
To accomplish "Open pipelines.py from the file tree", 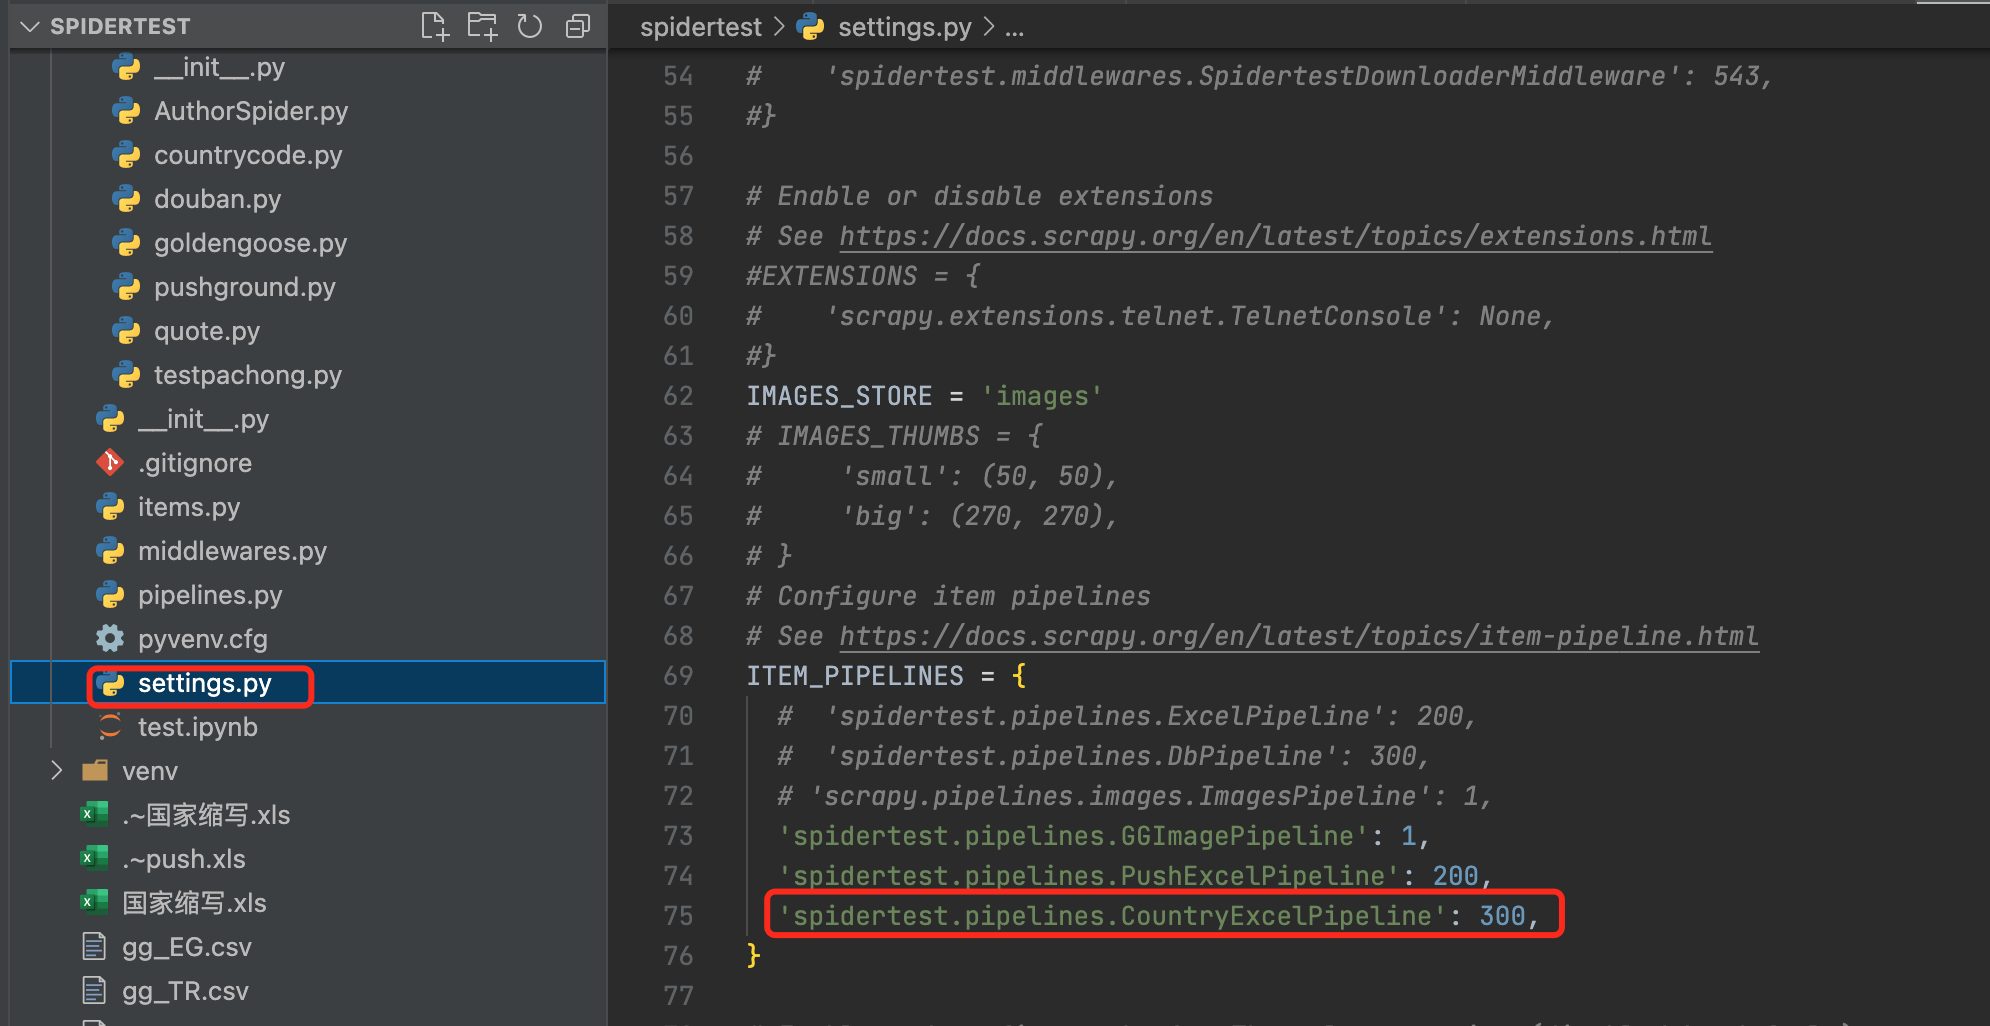I will click(210, 595).
